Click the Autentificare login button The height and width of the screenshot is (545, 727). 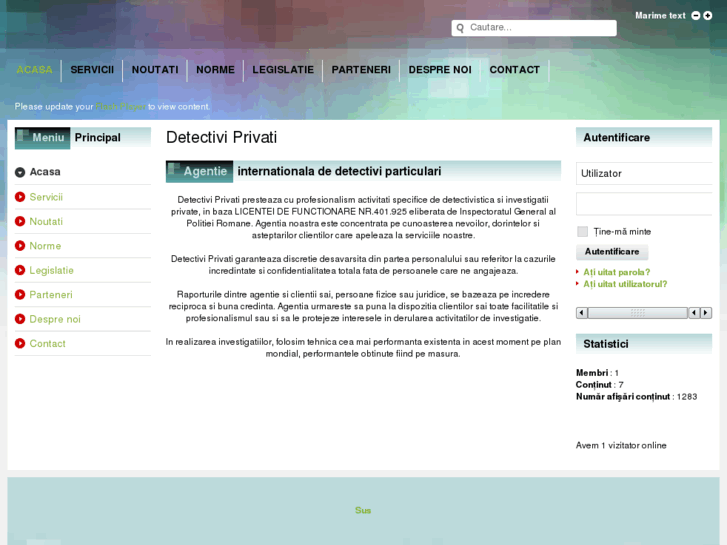(x=612, y=251)
